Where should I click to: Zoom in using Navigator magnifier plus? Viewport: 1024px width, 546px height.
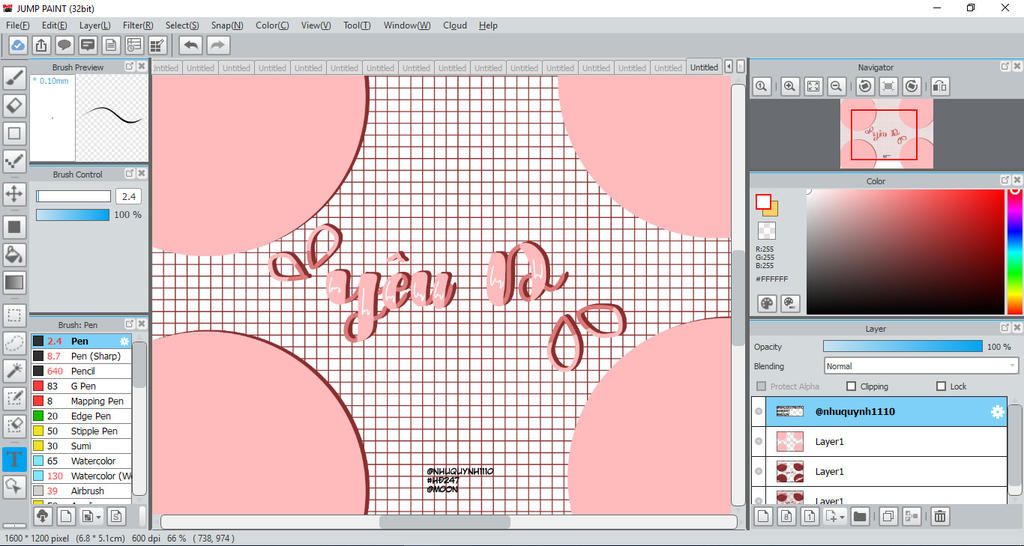point(790,86)
